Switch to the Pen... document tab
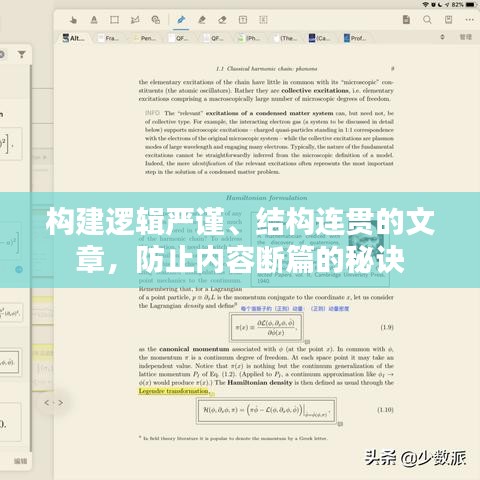Screen dimensions: 480x480 [144, 38]
